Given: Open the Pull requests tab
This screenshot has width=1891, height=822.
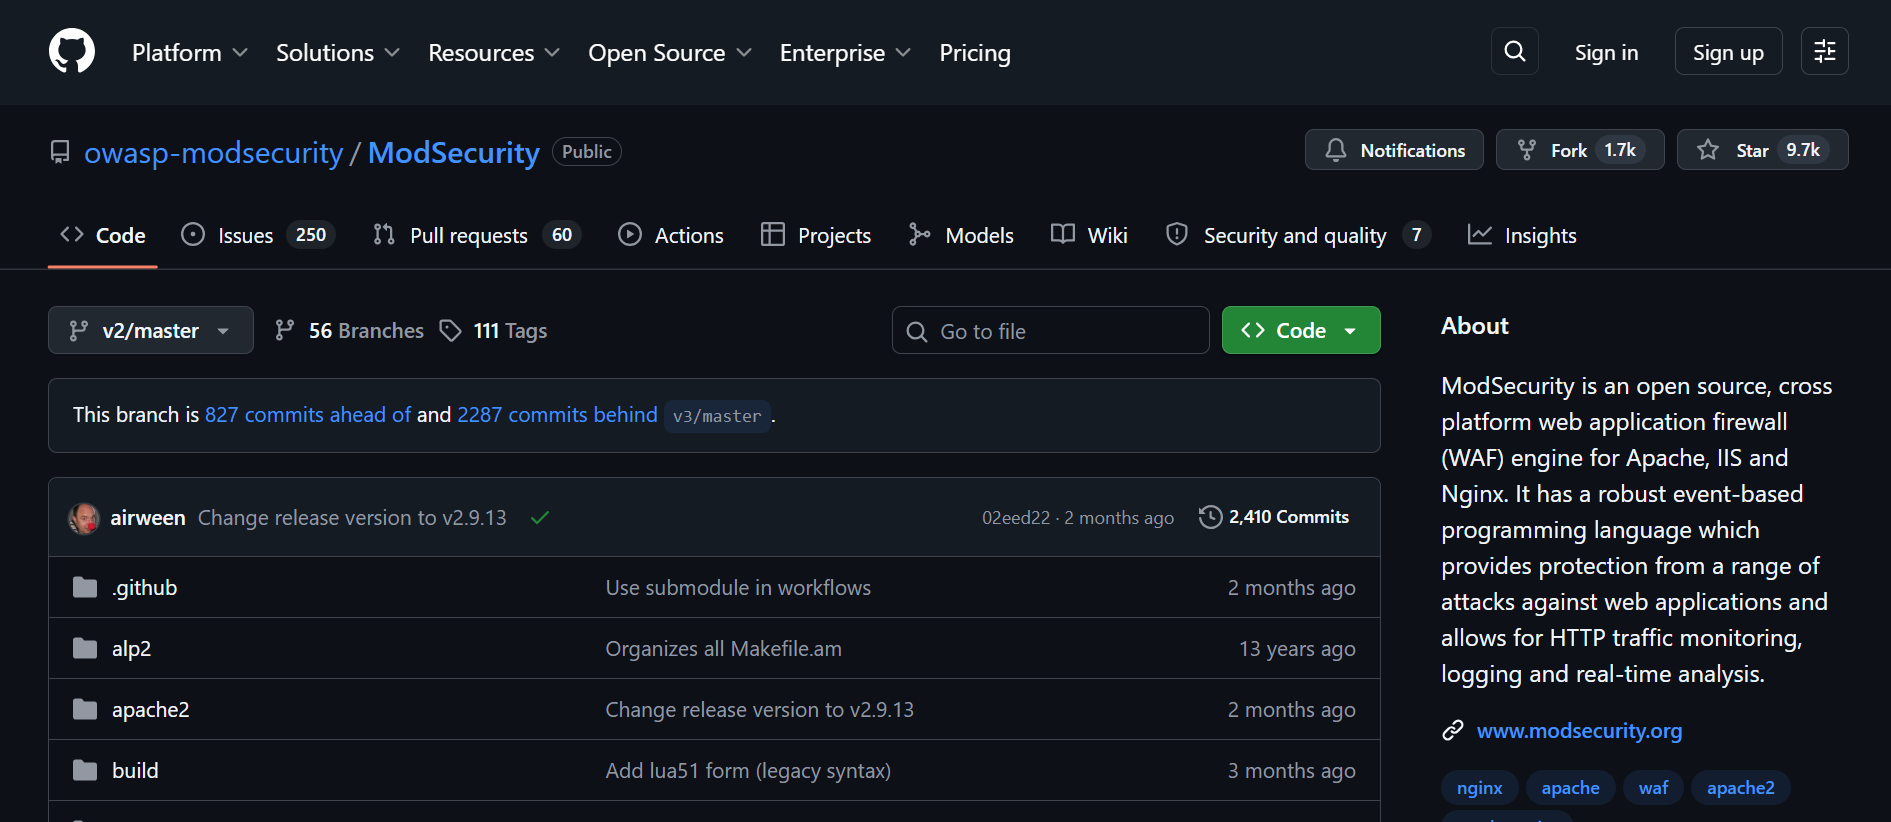Looking at the screenshot, I should [x=477, y=235].
